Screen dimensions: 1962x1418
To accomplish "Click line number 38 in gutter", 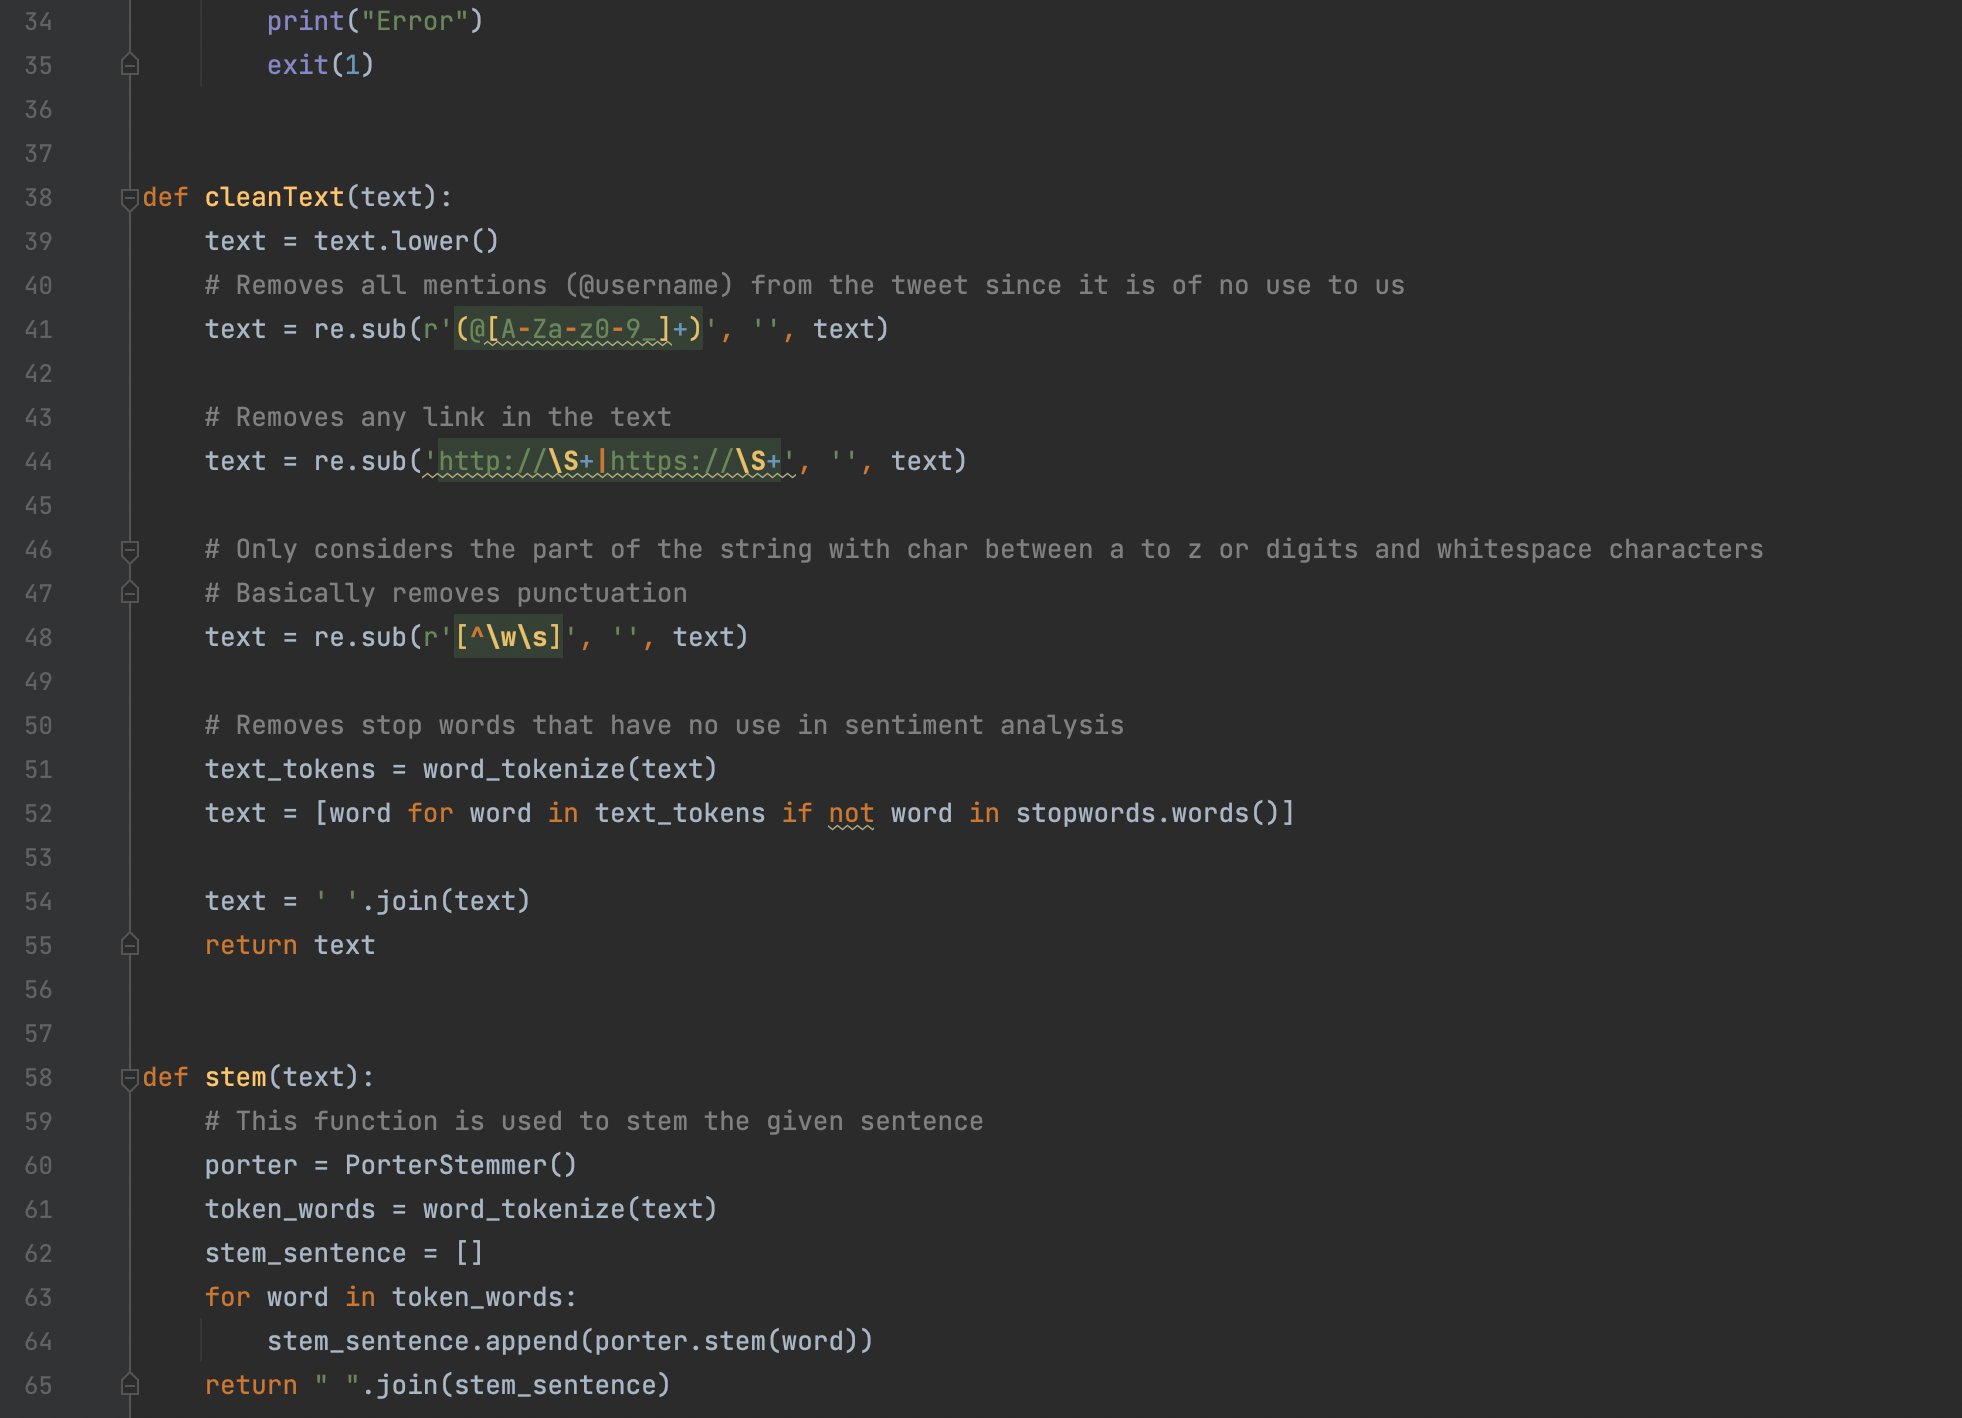I will tap(38, 198).
